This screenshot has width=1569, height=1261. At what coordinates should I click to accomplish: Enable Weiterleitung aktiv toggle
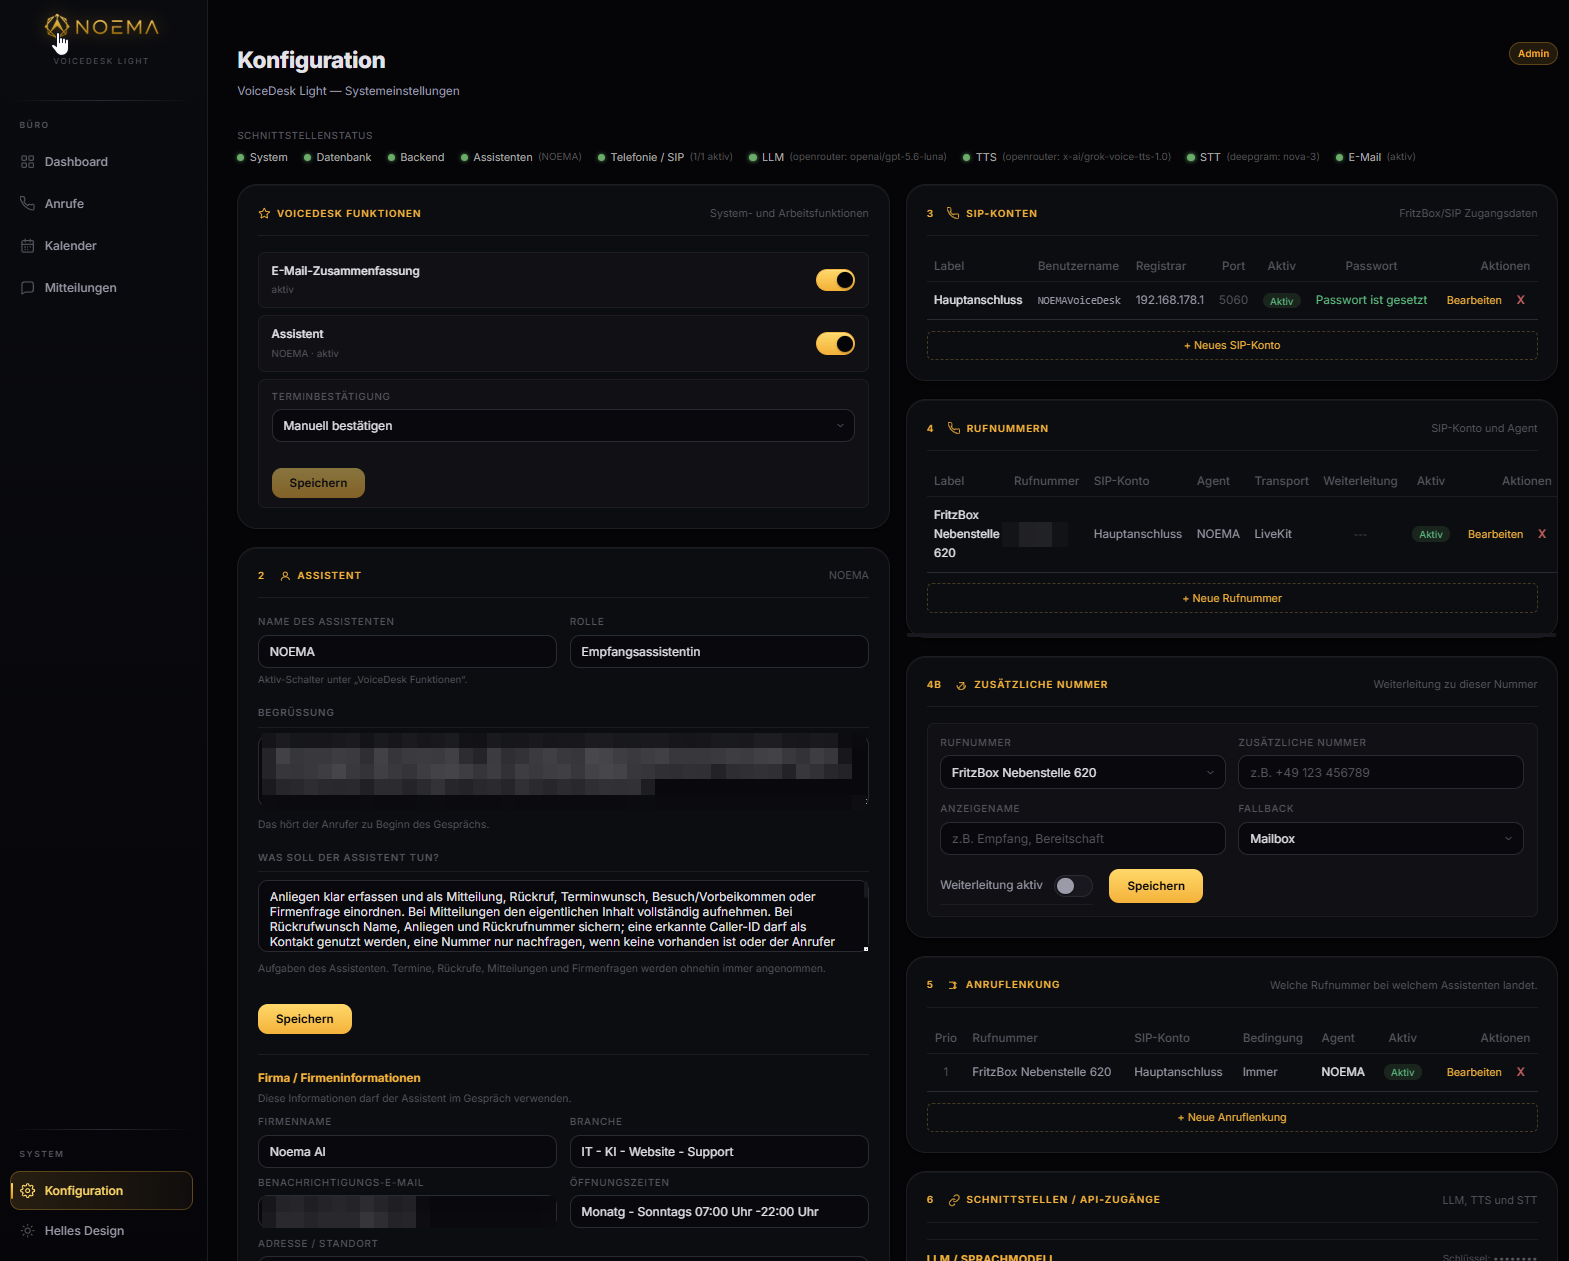[x=1073, y=886]
